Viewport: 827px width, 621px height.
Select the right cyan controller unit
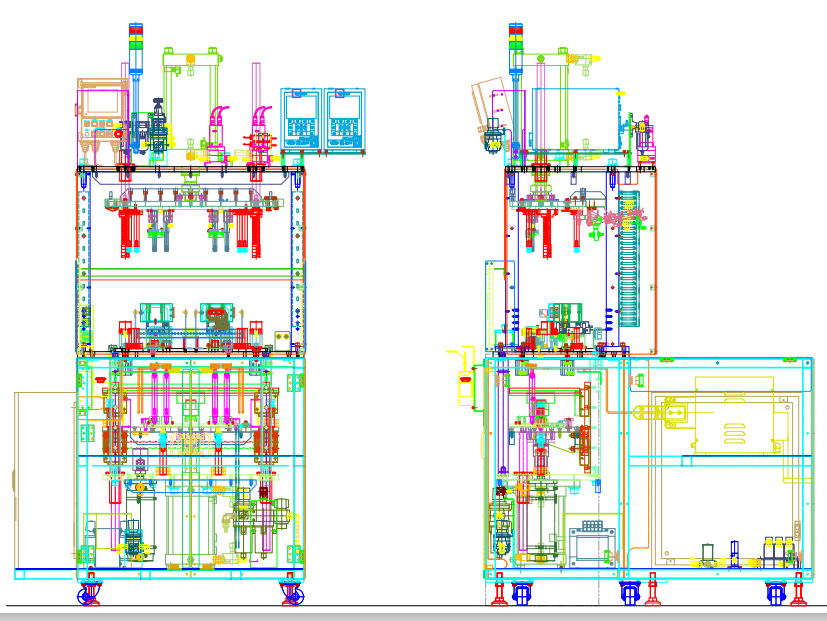click(x=343, y=119)
